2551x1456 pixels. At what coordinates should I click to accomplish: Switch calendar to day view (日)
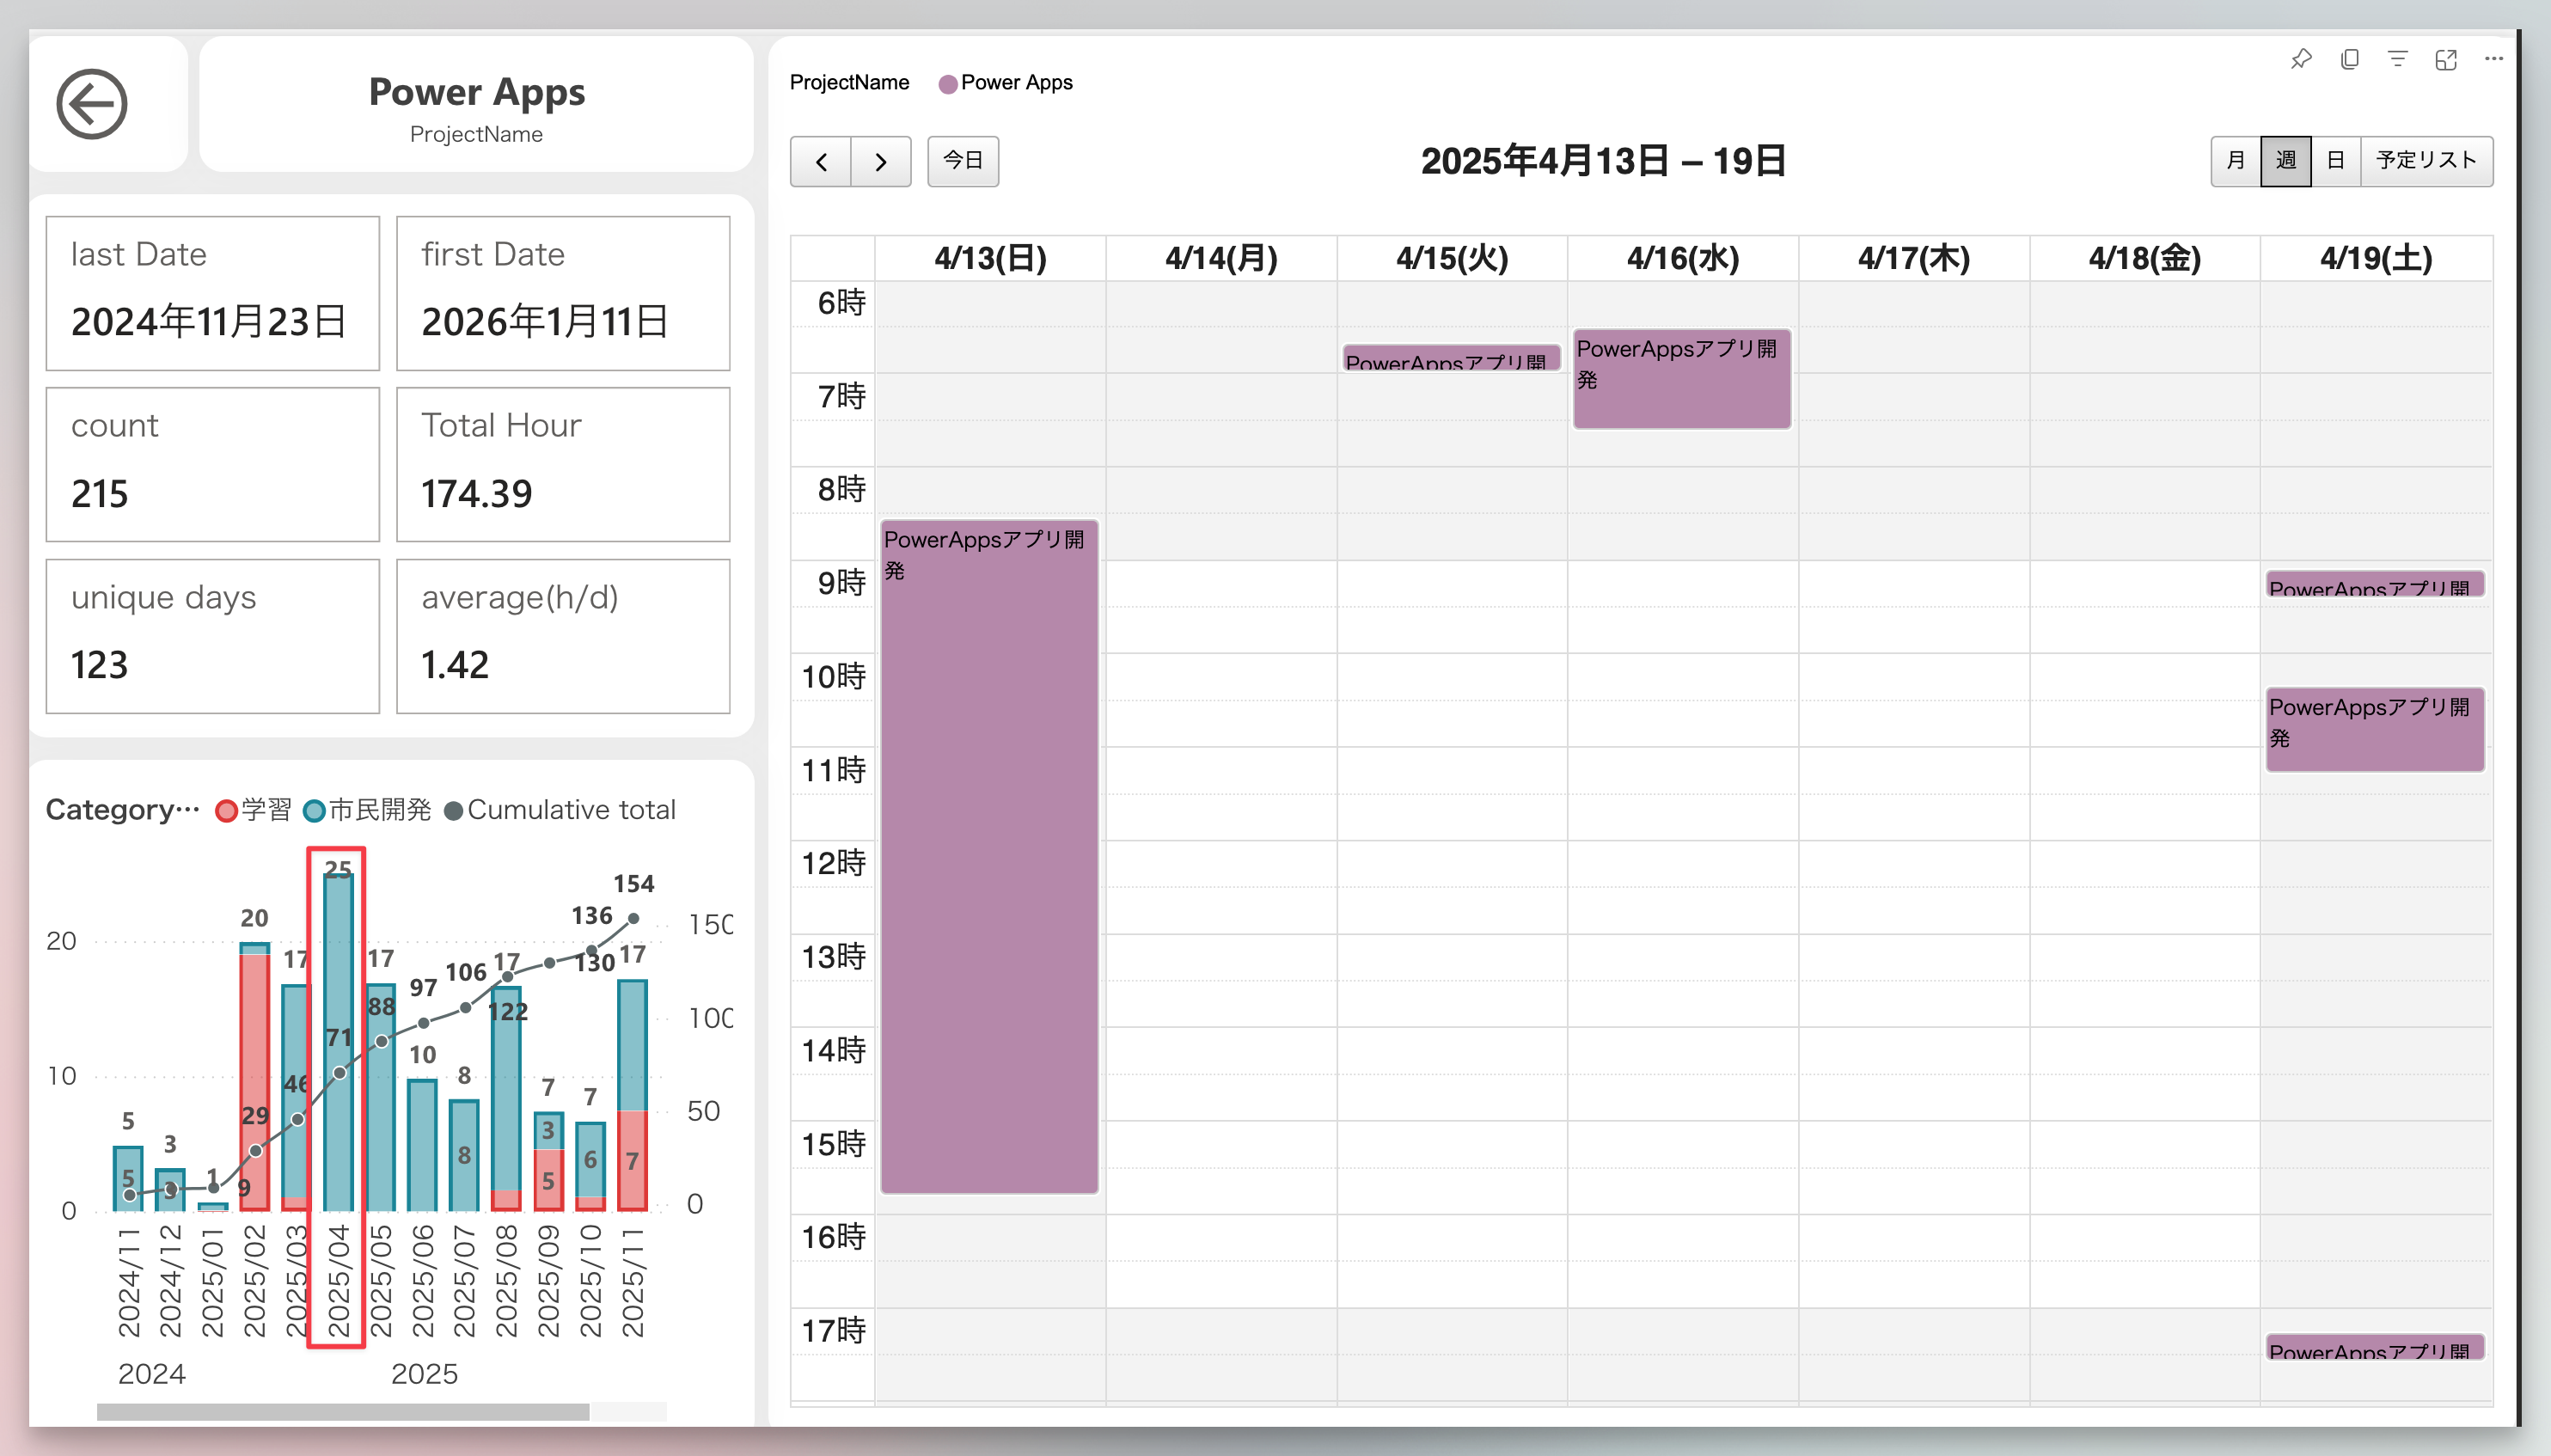tap(2336, 161)
